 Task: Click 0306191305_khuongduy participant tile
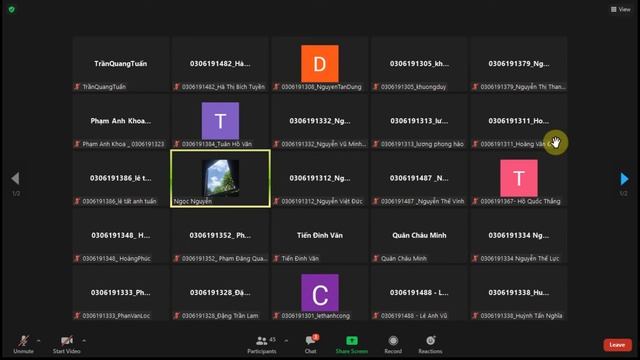click(419, 64)
